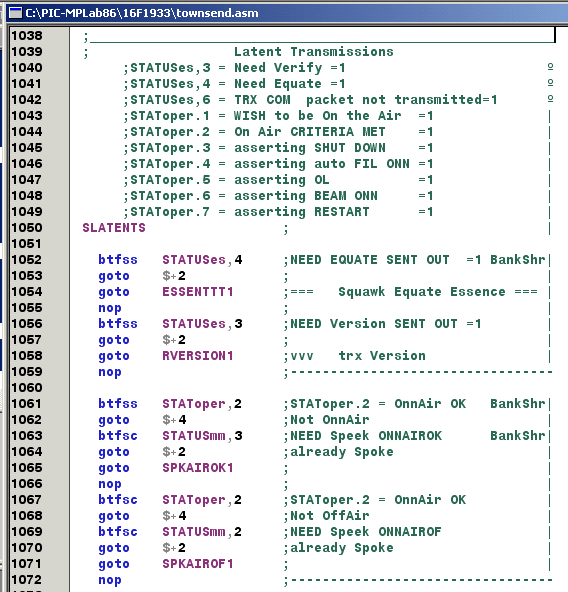This screenshot has height=592, width=568.
Task: Click operand STATUSmm,3
Action: [202, 436]
